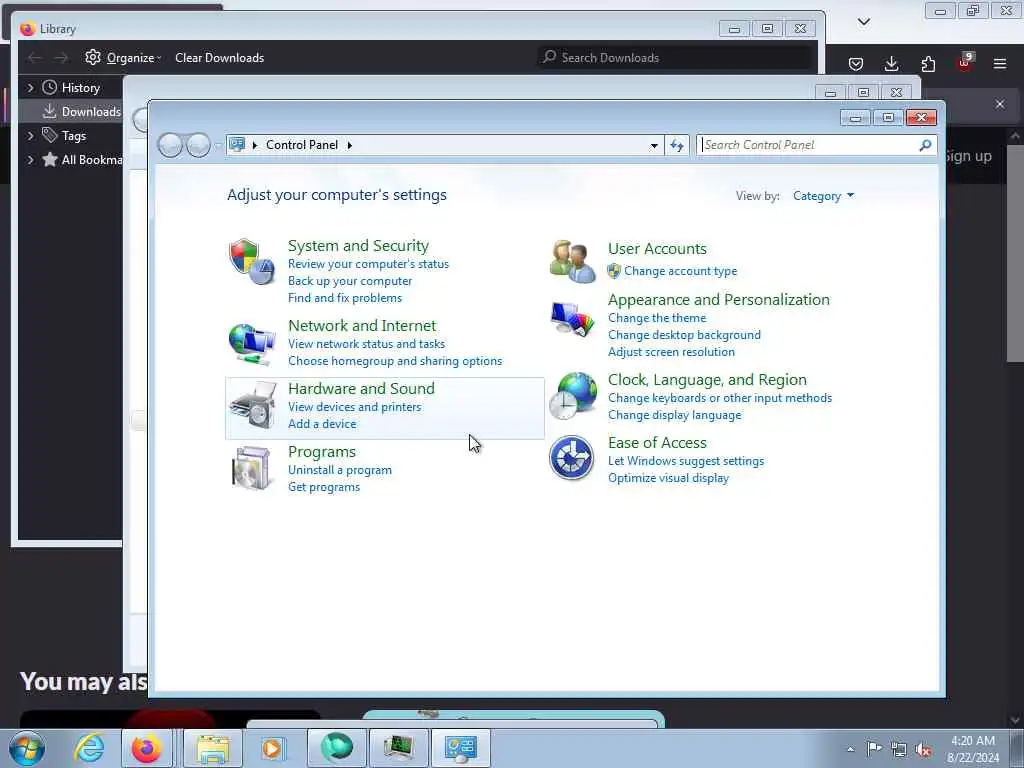Screen dimensions: 1024x768
Task: Expand Tags in the Library sidebar
Action: click(30, 136)
